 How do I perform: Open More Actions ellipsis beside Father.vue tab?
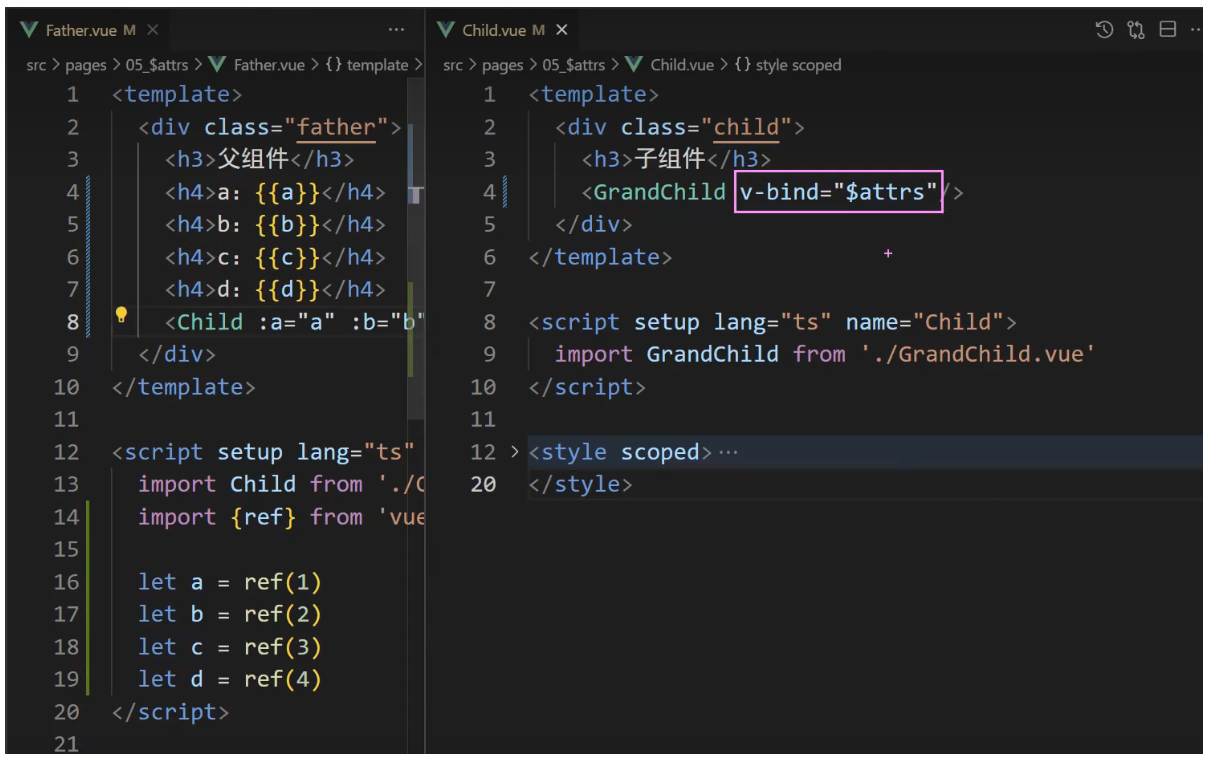[396, 30]
